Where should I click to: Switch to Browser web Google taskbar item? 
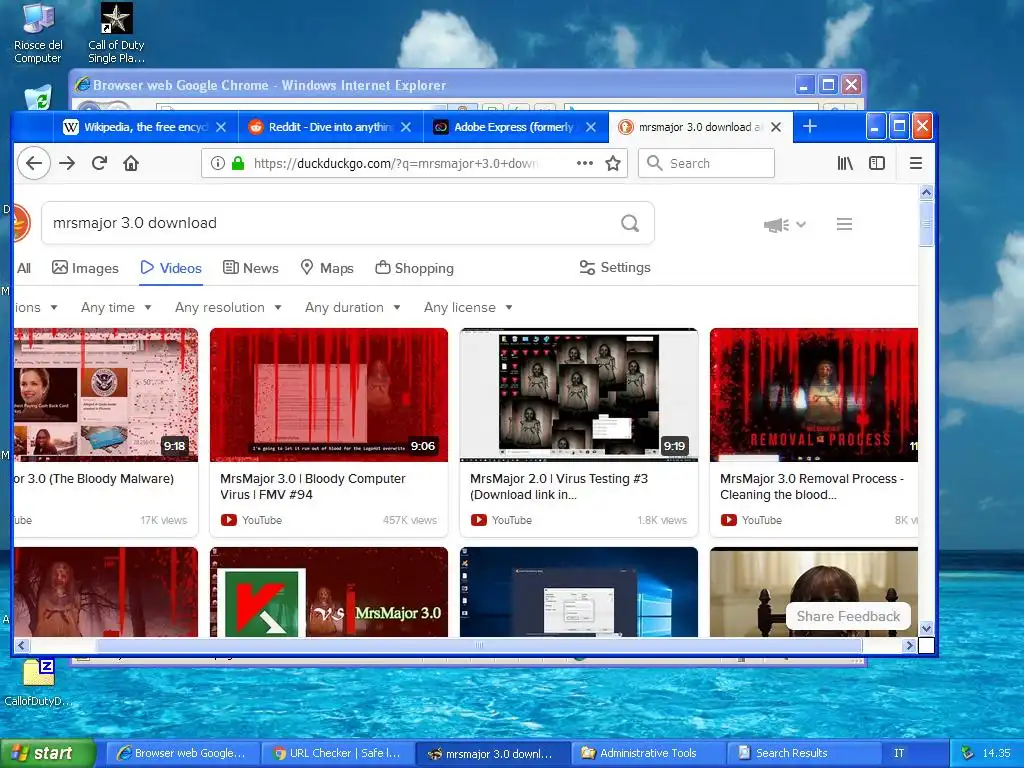click(x=182, y=753)
